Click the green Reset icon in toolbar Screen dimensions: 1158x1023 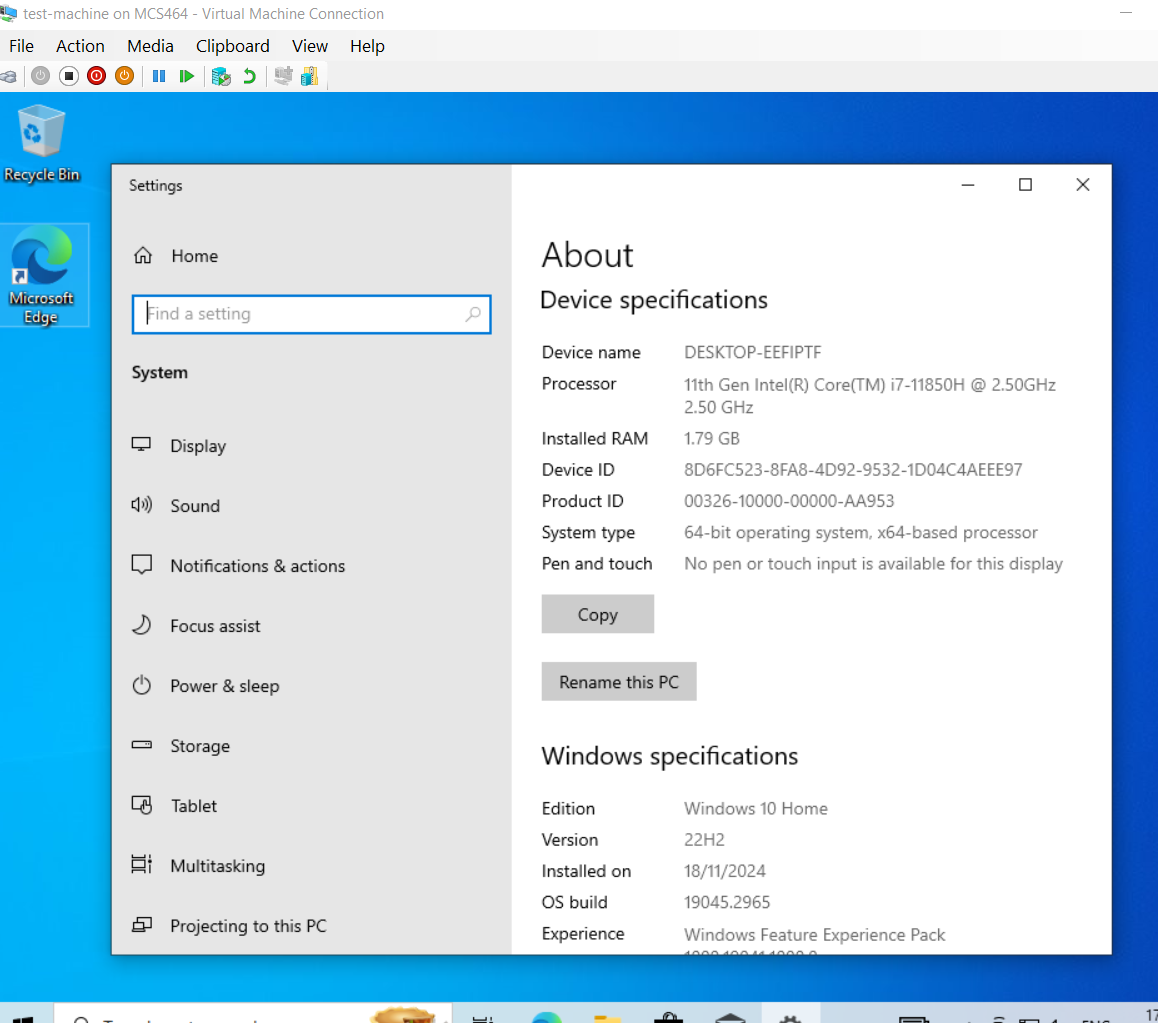coord(186,76)
